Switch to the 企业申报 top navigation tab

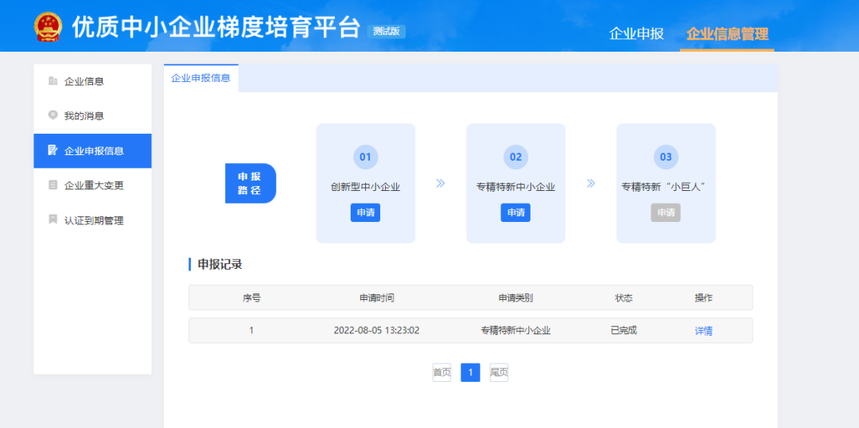coord(636,34)
